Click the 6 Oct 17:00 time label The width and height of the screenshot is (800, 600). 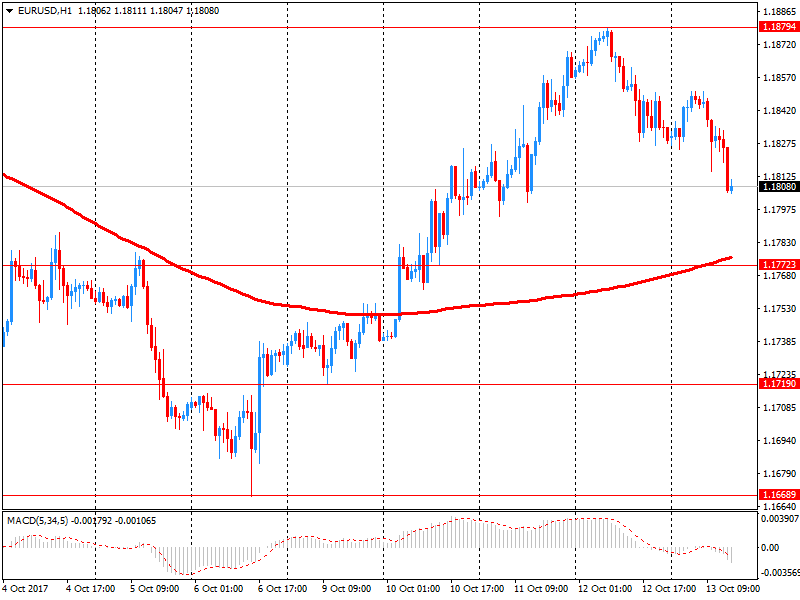[283, 589]
